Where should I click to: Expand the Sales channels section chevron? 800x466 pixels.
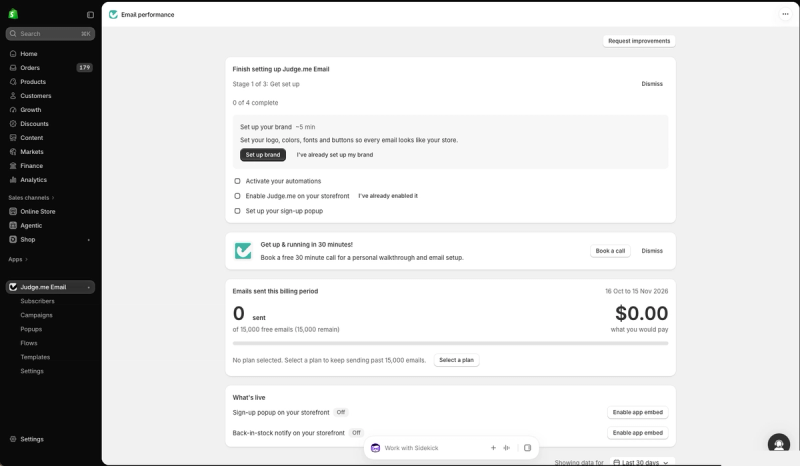(53, 198)
